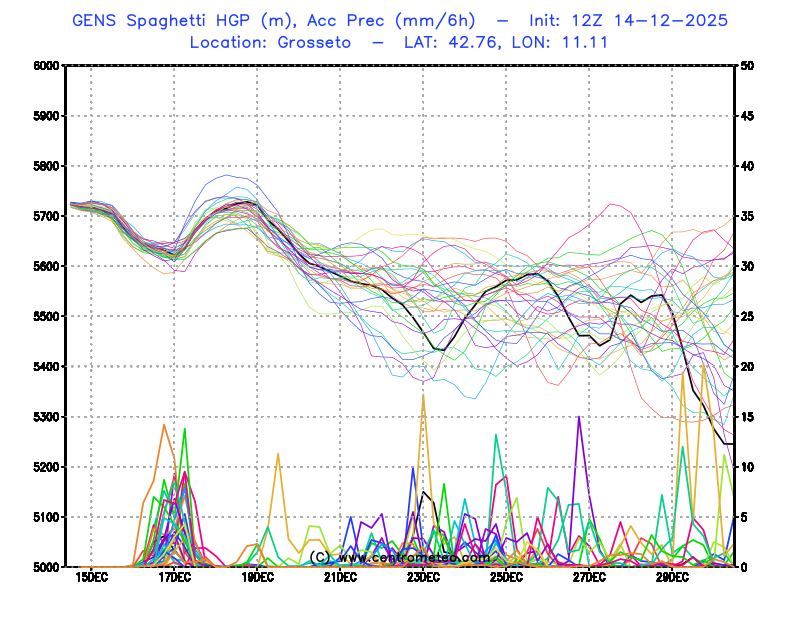This screenshot has width=800, height=618.
Task: Click the 5000 label on left axis
Action: pos(47,567)
